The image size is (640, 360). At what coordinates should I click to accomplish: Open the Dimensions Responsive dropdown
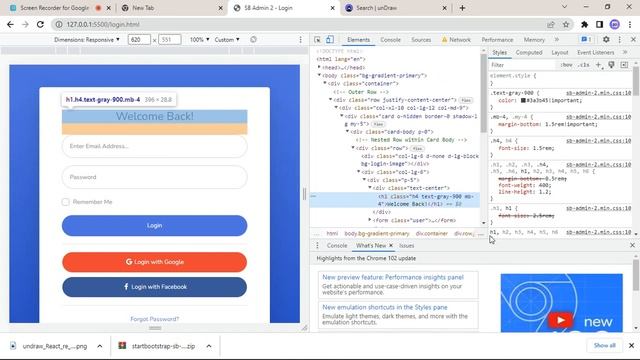[87, 40]
